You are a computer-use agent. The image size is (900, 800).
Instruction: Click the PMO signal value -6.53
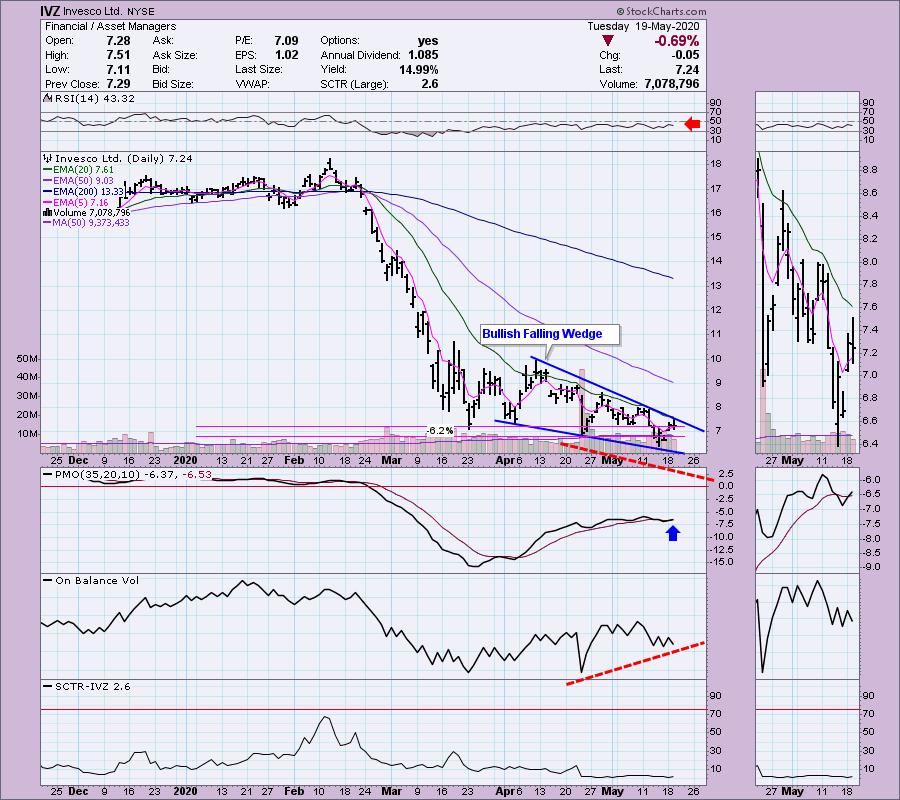click(197, 475)
